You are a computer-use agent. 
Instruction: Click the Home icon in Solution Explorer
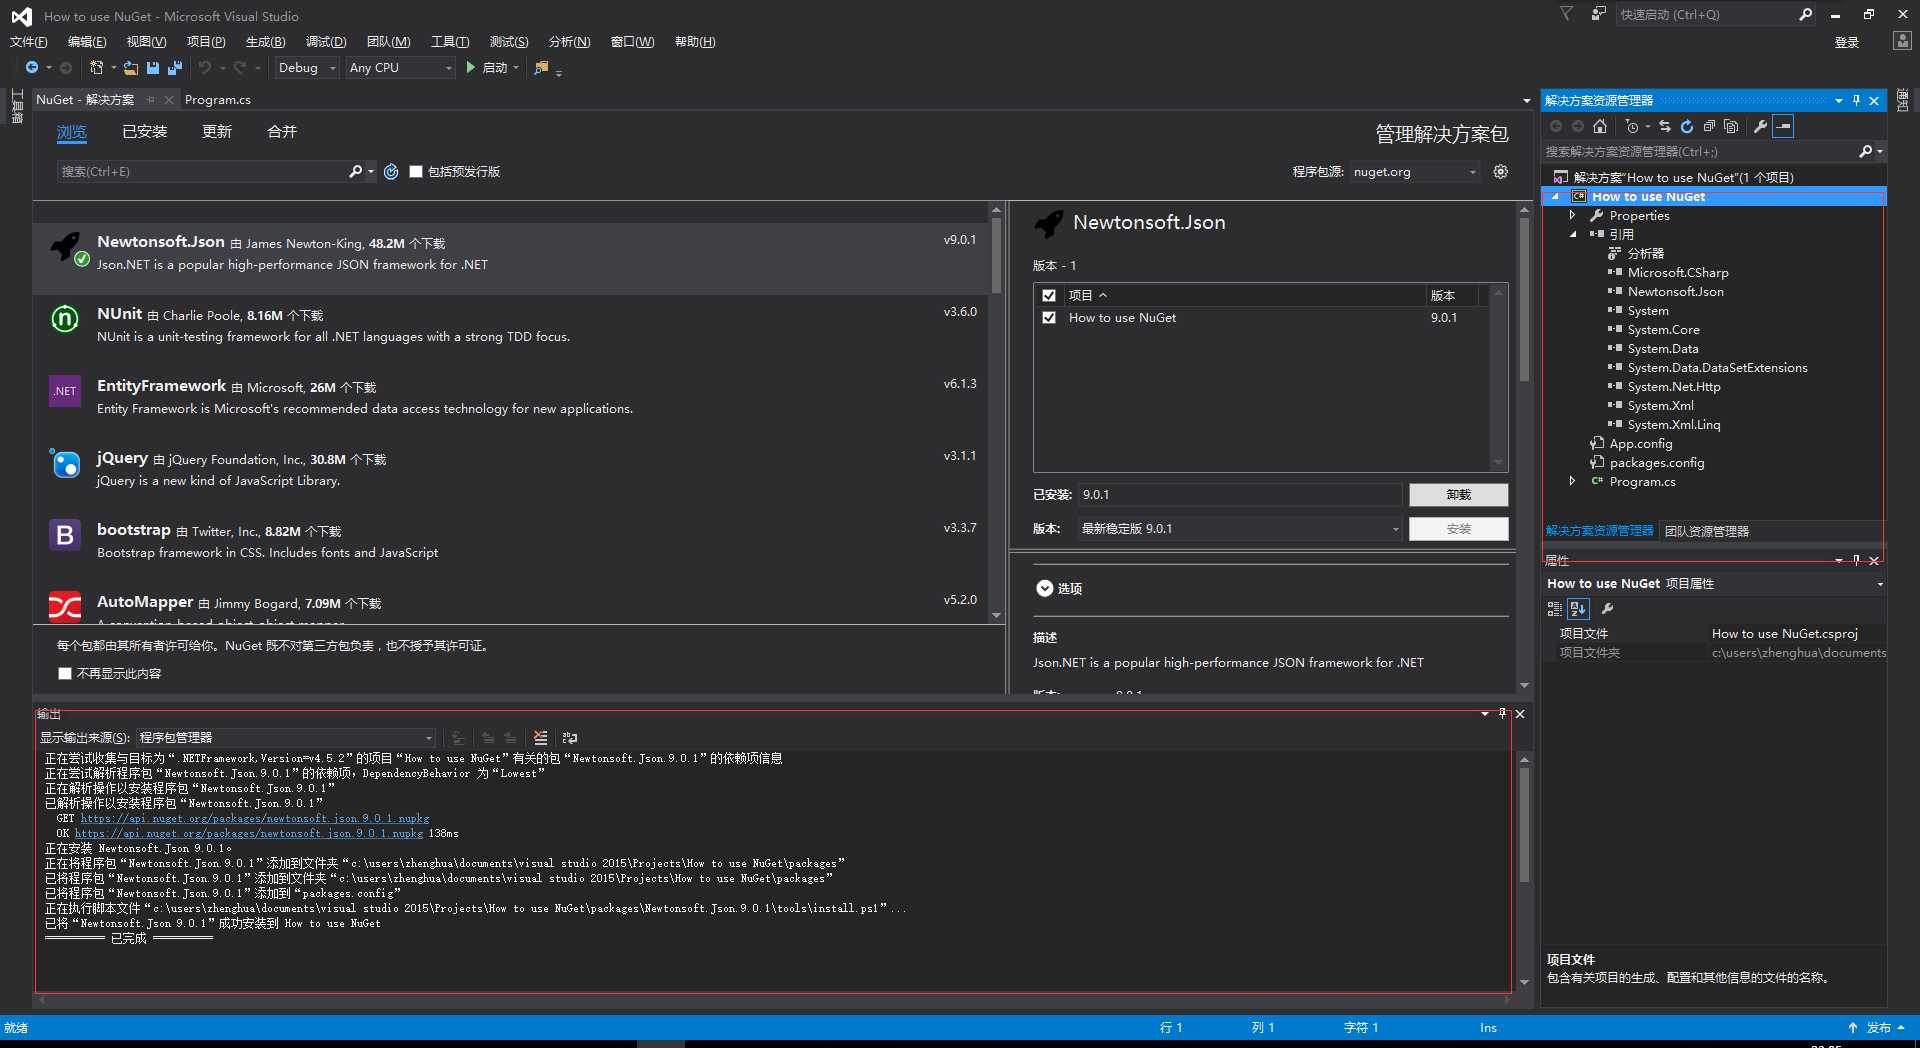click(1600, 126)
